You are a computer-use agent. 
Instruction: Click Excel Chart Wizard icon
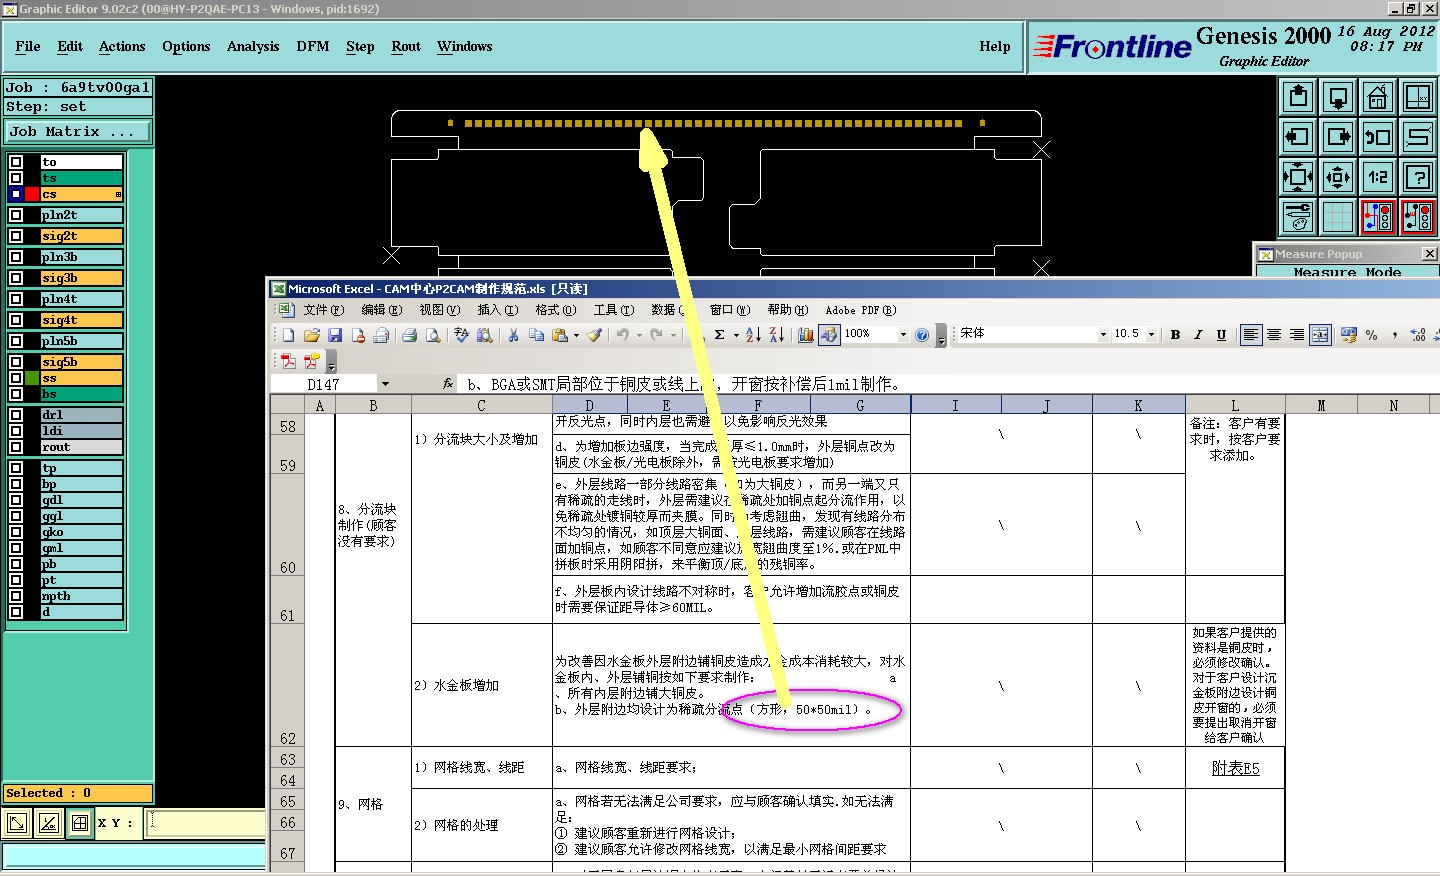[x=806, y=335]
